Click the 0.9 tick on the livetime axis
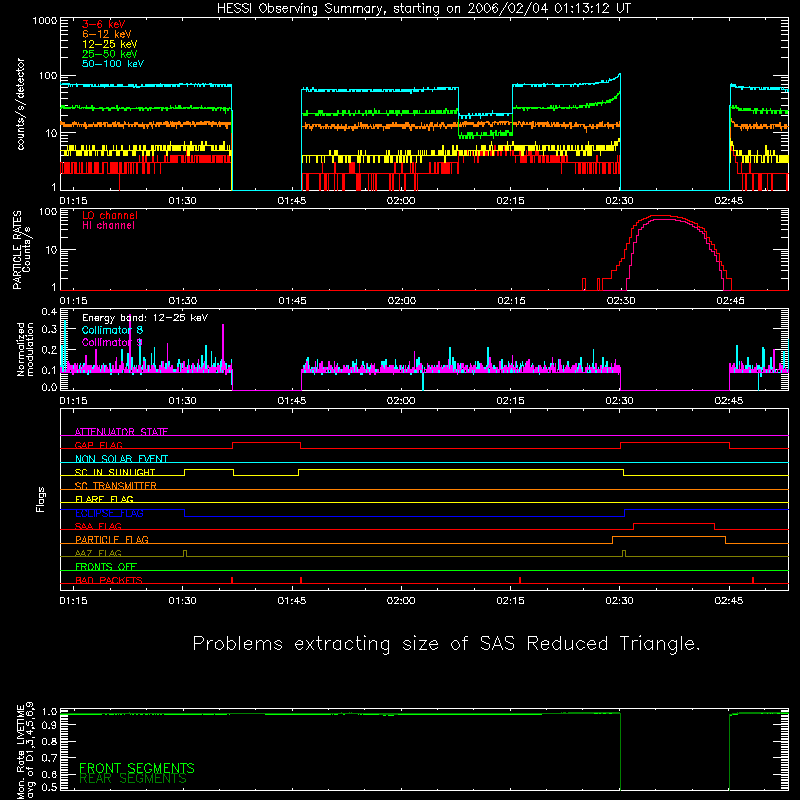Image resolution: width=800 pixels, height=800 pixels. [49, 725]
